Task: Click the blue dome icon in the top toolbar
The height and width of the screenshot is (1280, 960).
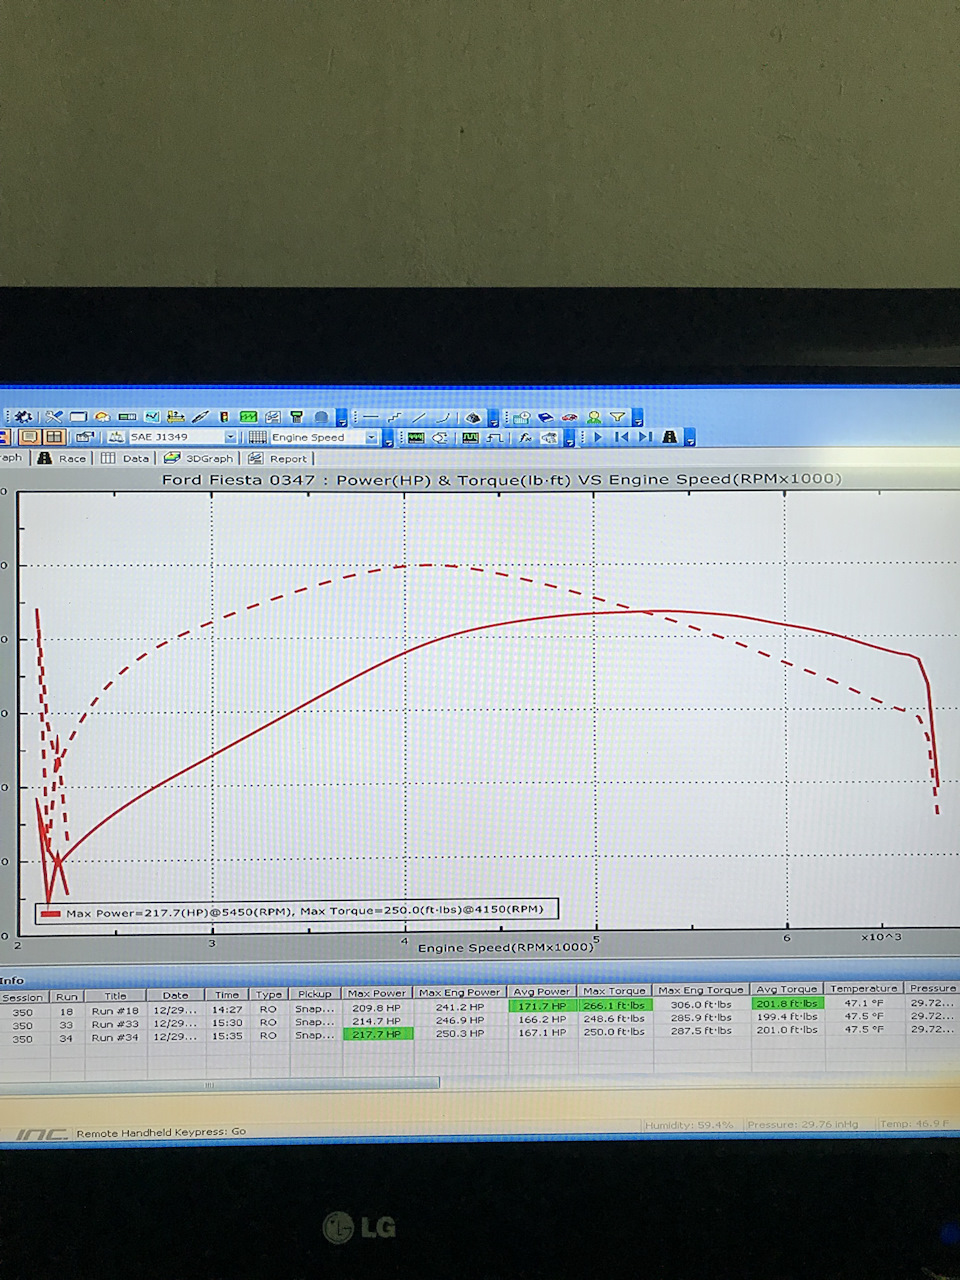Action: click(x=321, y=417)
